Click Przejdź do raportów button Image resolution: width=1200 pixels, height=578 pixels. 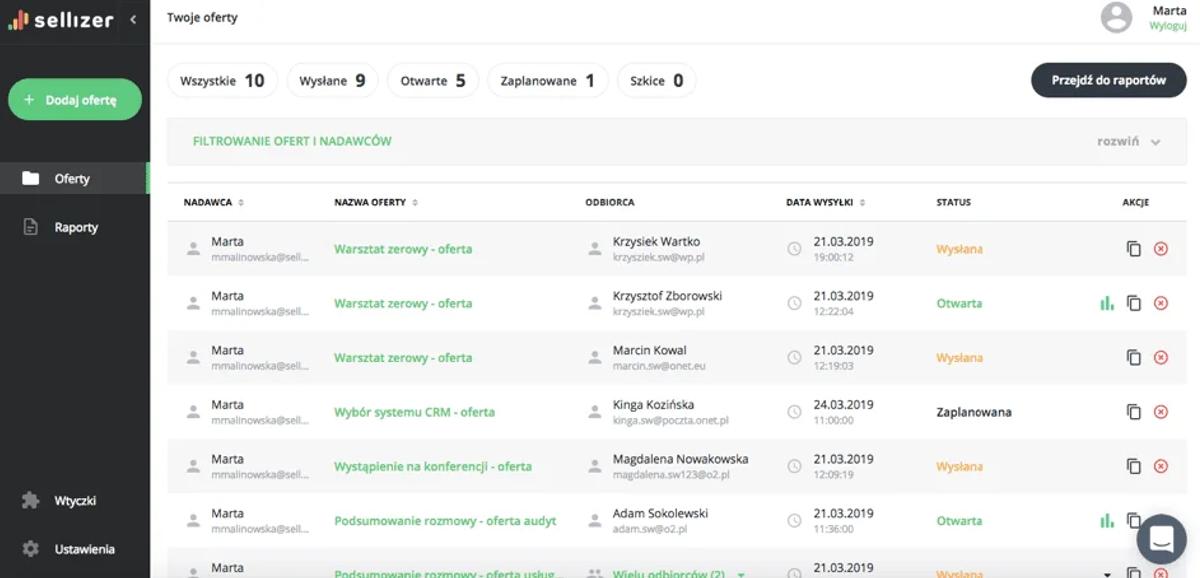pos(1108,80)
